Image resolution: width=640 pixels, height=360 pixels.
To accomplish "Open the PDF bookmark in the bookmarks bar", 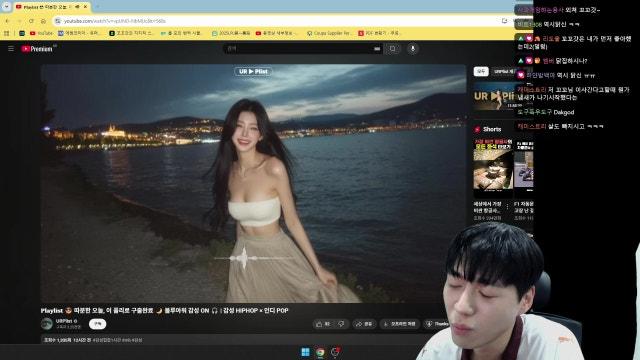I will click(x=379, y=33).
